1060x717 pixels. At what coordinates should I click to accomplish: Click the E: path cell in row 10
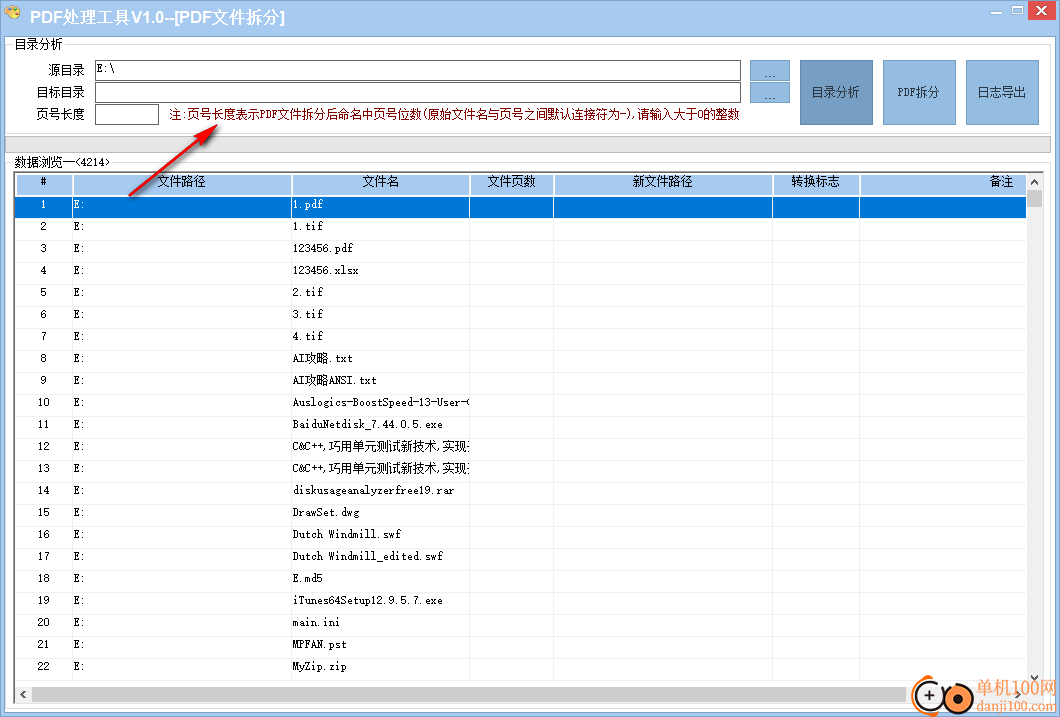[x=182, y=403]
